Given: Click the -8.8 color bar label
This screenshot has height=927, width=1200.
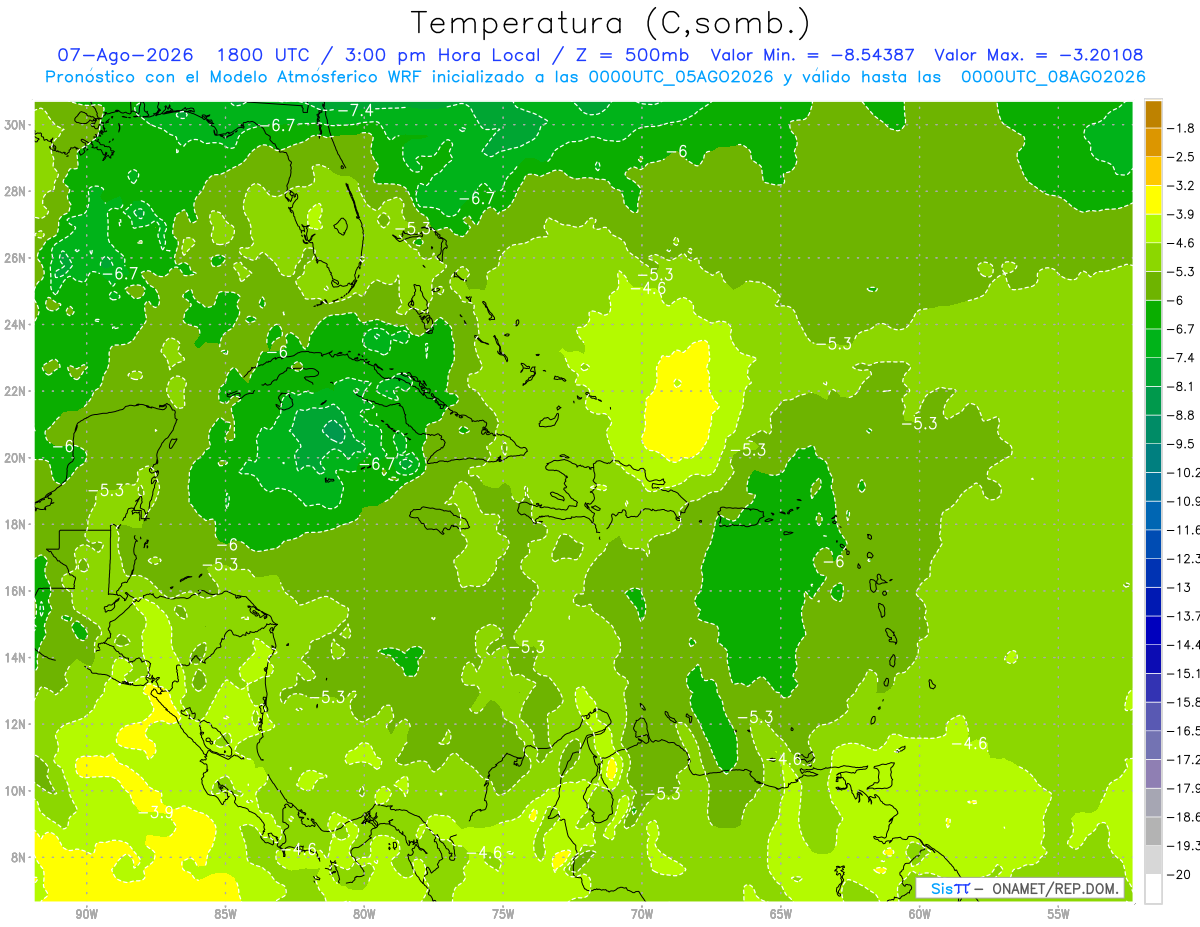Looking at the screenshot, I should tap(1182, 415).
